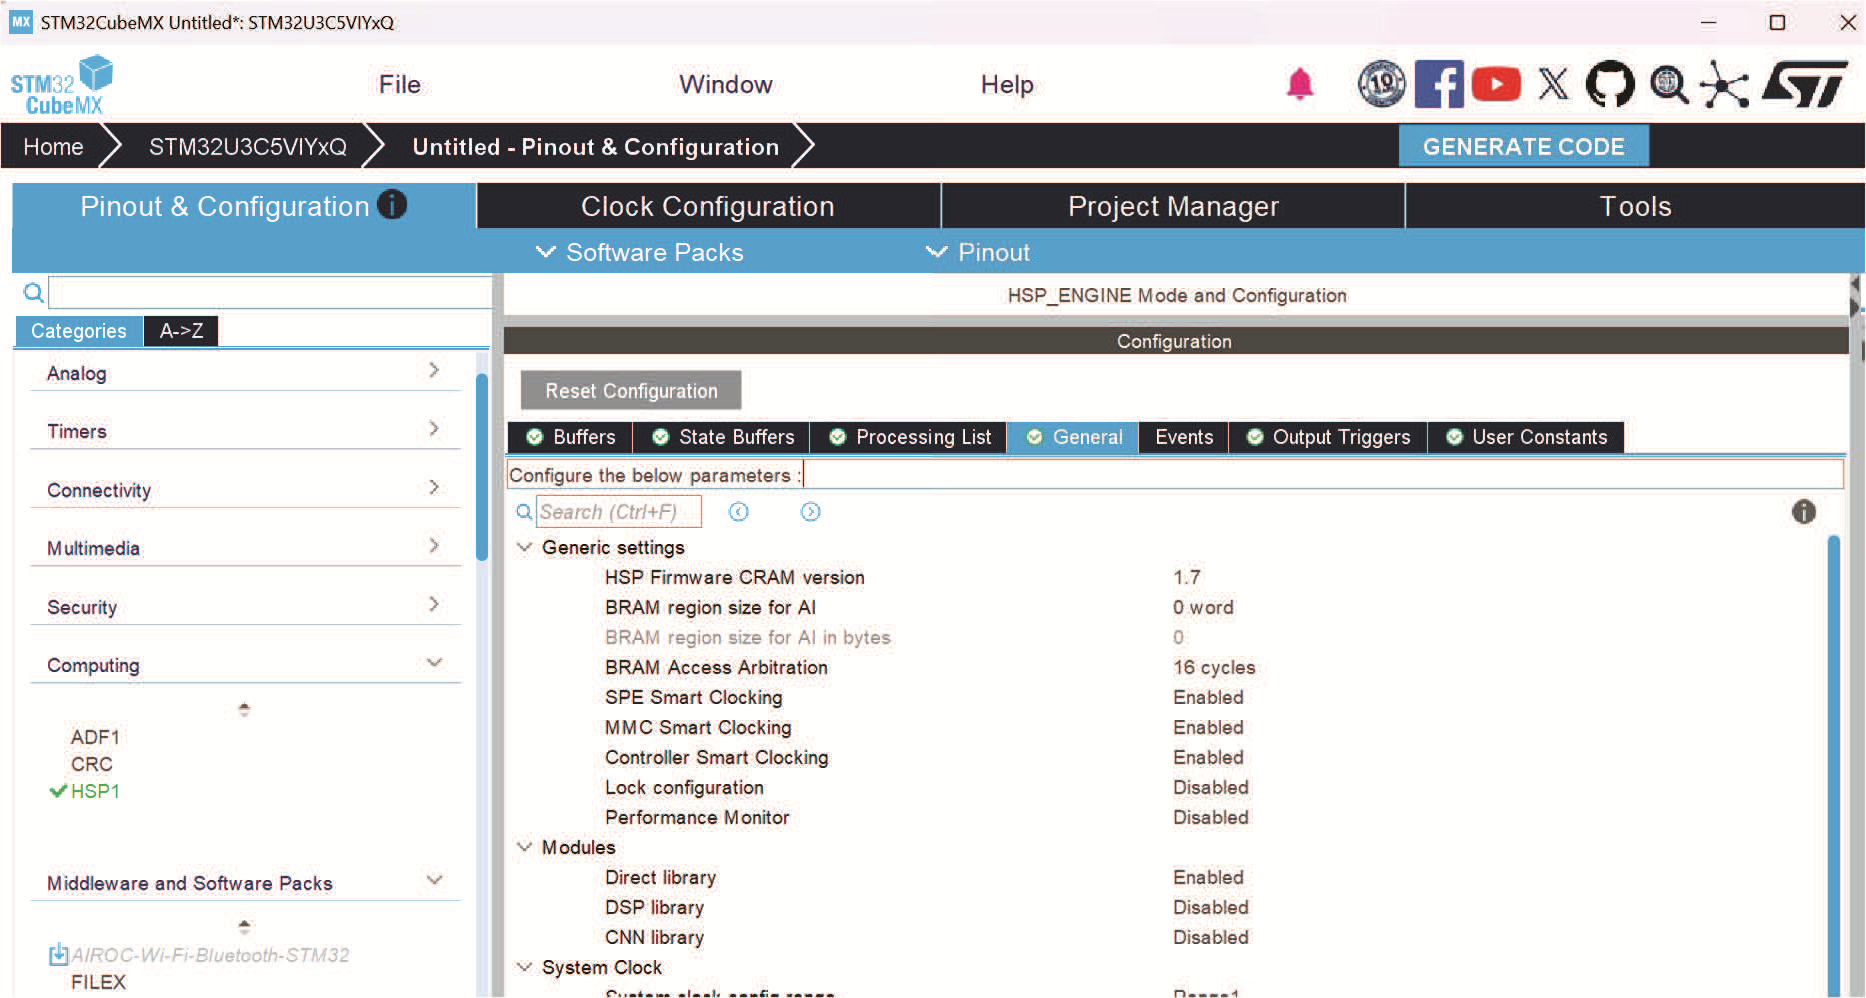Open the Help menu
This screenshot has width=1866, height=998.
pyautogui.click(x=1007, y=84)
